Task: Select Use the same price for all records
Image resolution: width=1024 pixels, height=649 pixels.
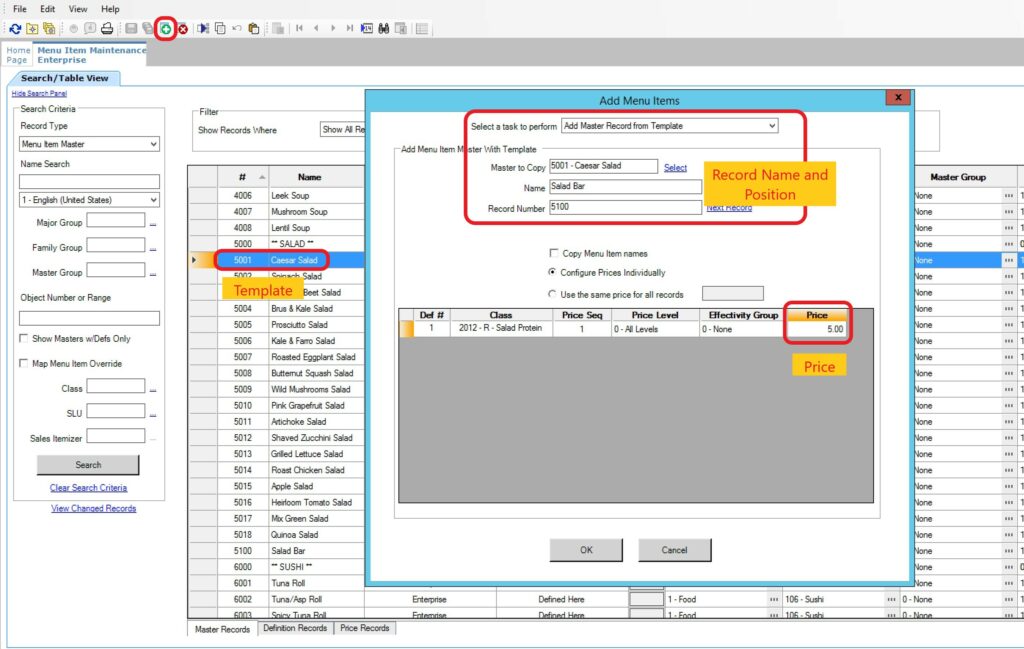Action: tap(552, 294)
